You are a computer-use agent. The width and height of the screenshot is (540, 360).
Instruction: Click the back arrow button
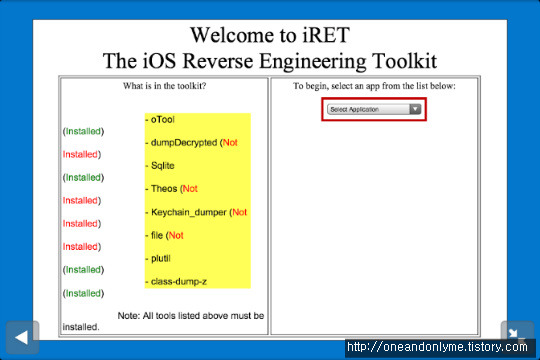[x=22, y=338]
